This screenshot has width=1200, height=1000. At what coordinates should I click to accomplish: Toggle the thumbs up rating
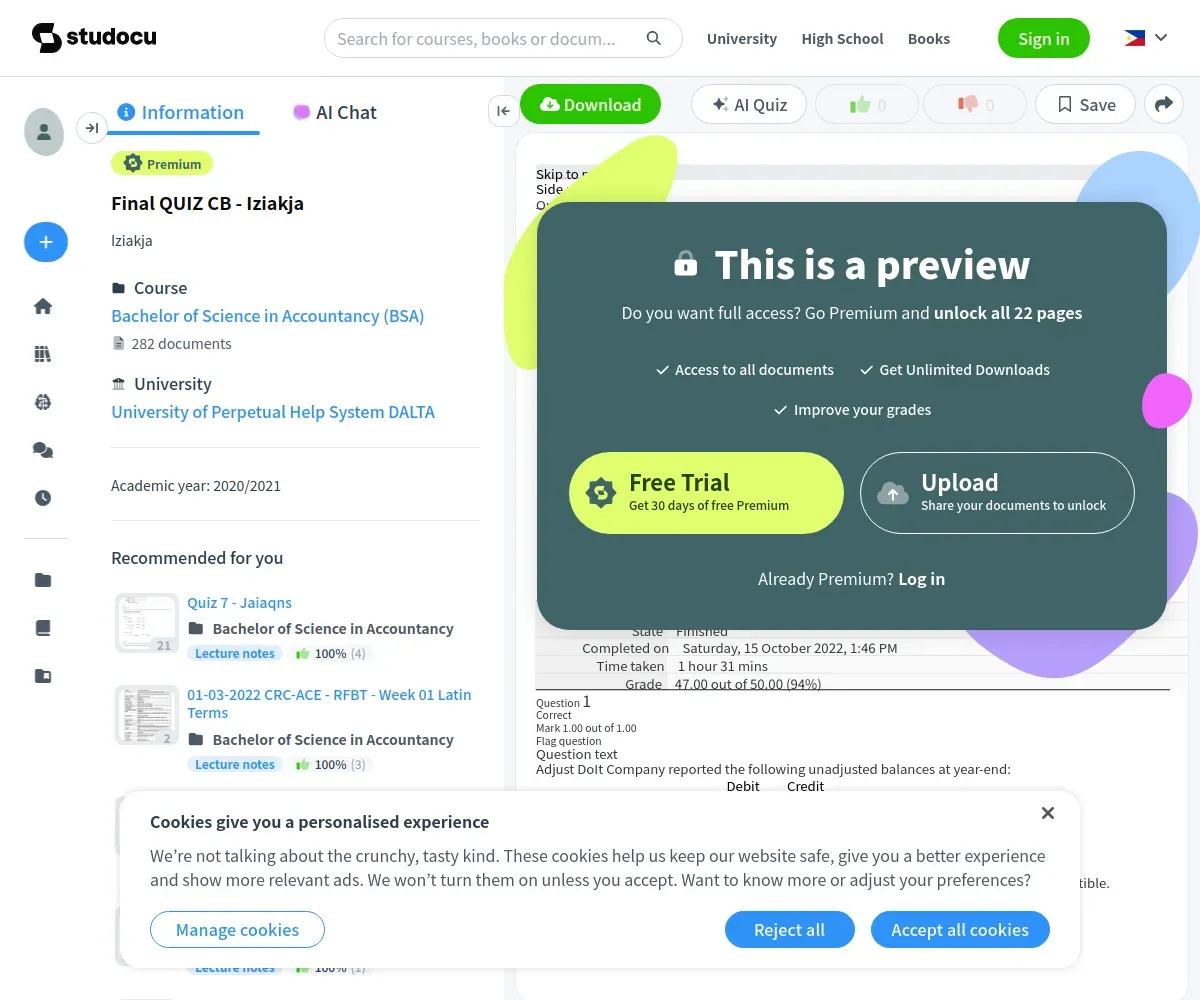[867, 104]
